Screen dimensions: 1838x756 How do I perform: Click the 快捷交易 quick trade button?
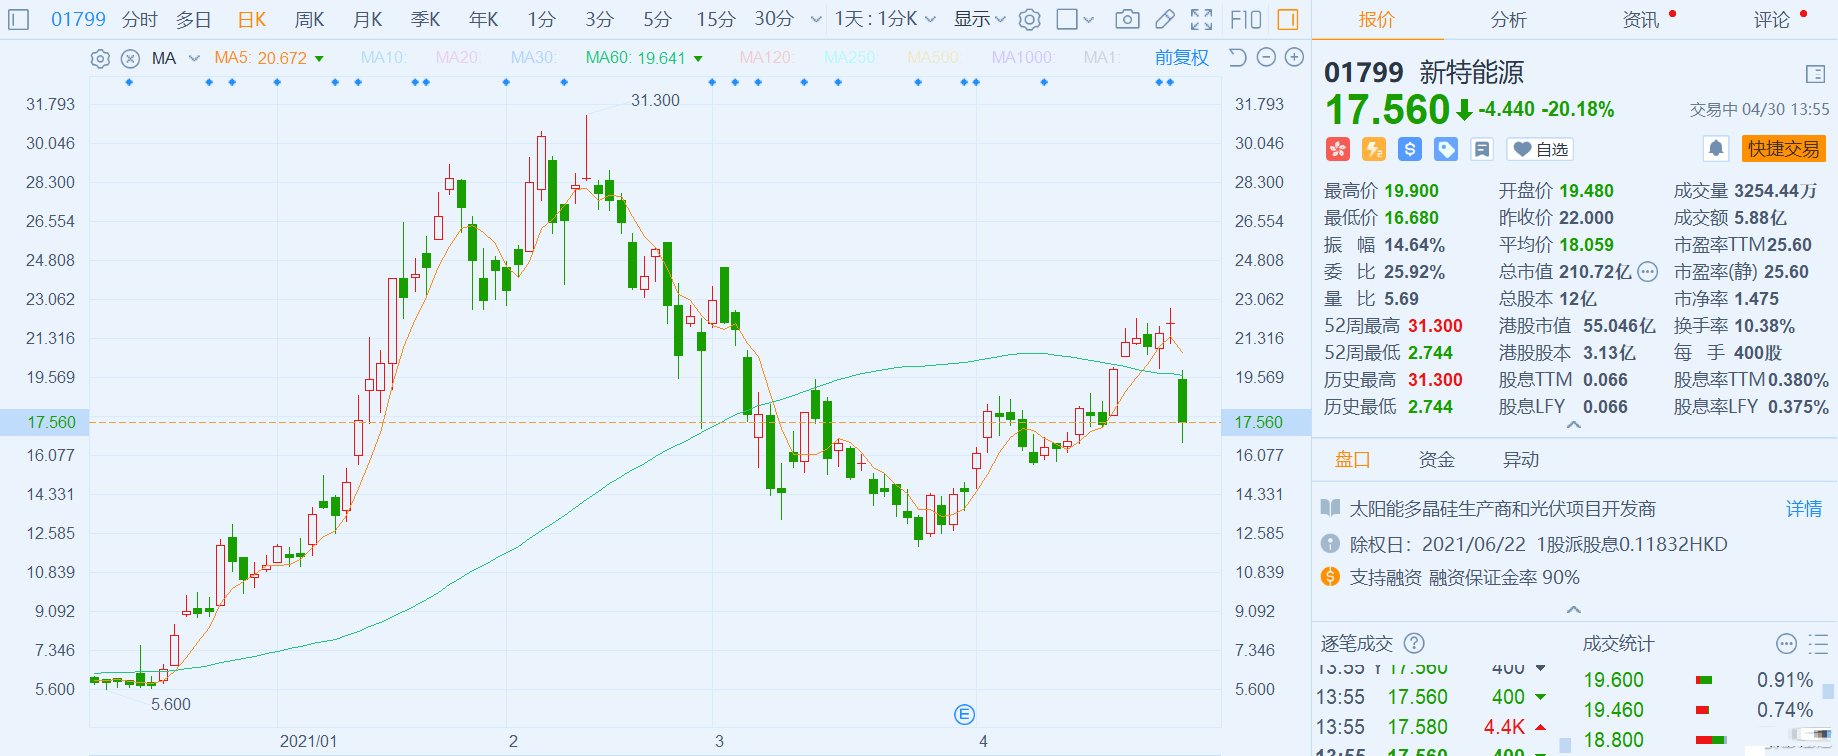(1783, 149)
